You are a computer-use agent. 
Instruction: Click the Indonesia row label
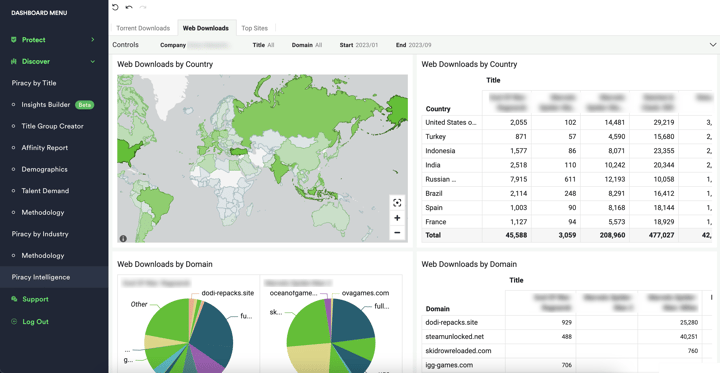[x=440, y=151]
